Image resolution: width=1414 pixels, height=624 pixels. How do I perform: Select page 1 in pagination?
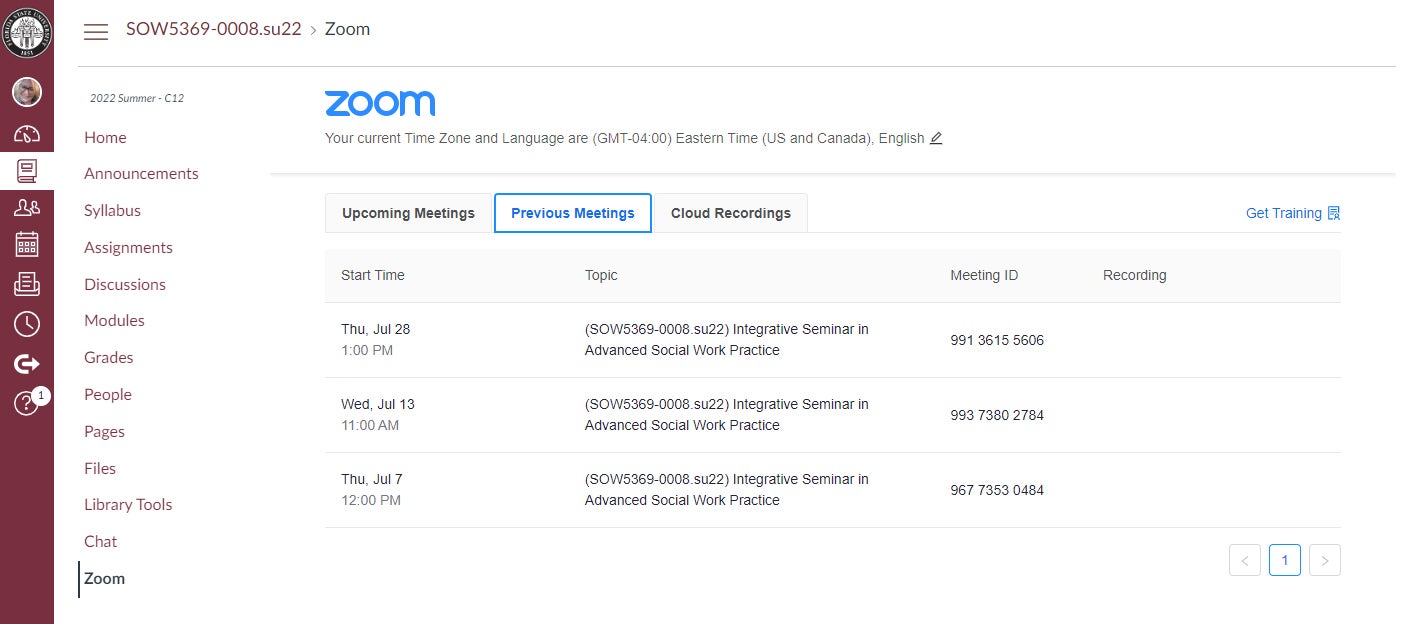click(1285, 561)
